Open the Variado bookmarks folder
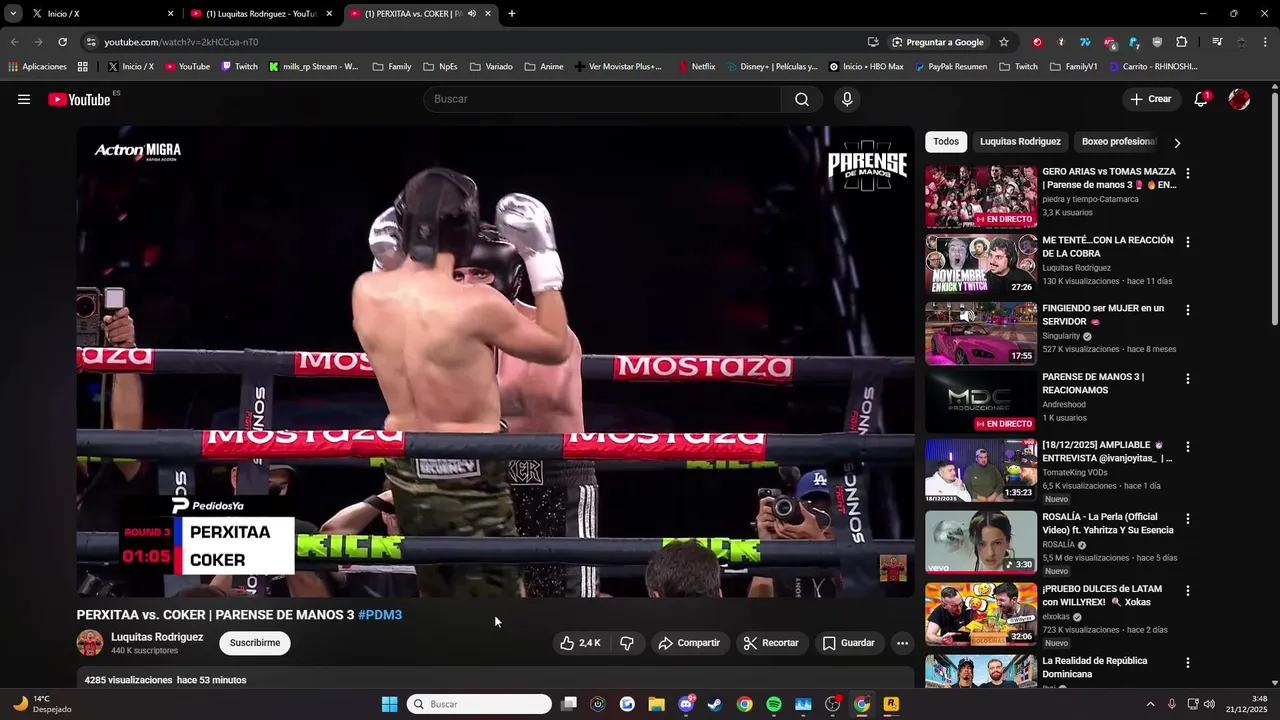The height and width of the screenshot is (720, 1280). click(x=491, y=67)
